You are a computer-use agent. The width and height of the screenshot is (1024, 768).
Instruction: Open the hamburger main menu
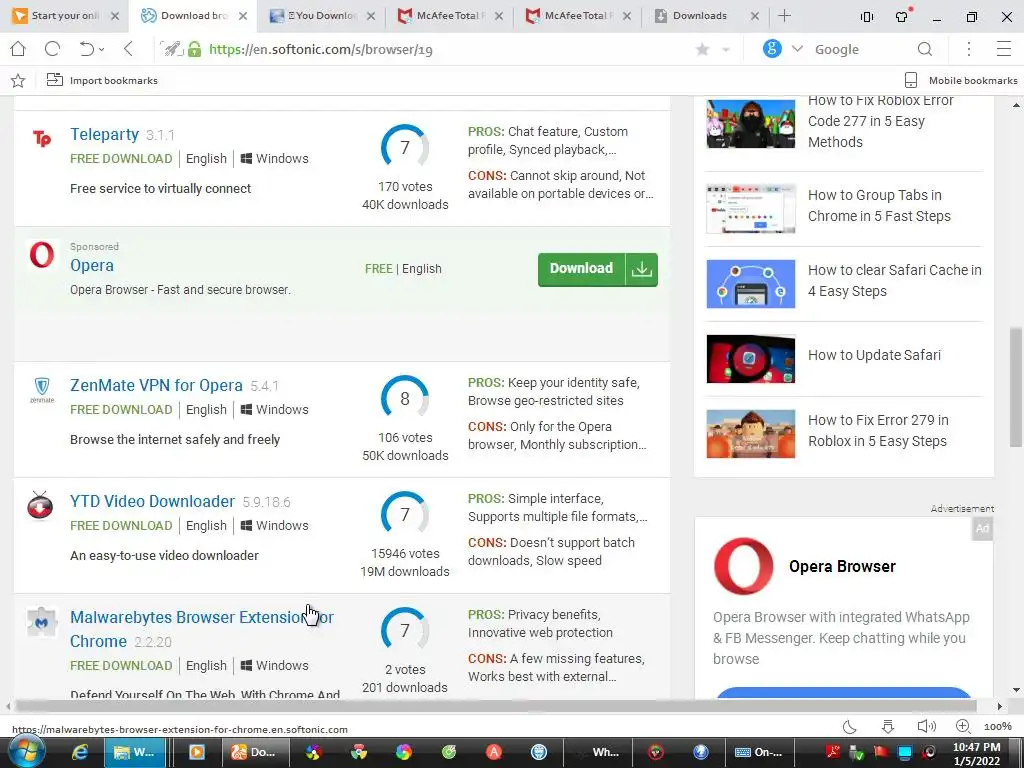click(1004, 49)
